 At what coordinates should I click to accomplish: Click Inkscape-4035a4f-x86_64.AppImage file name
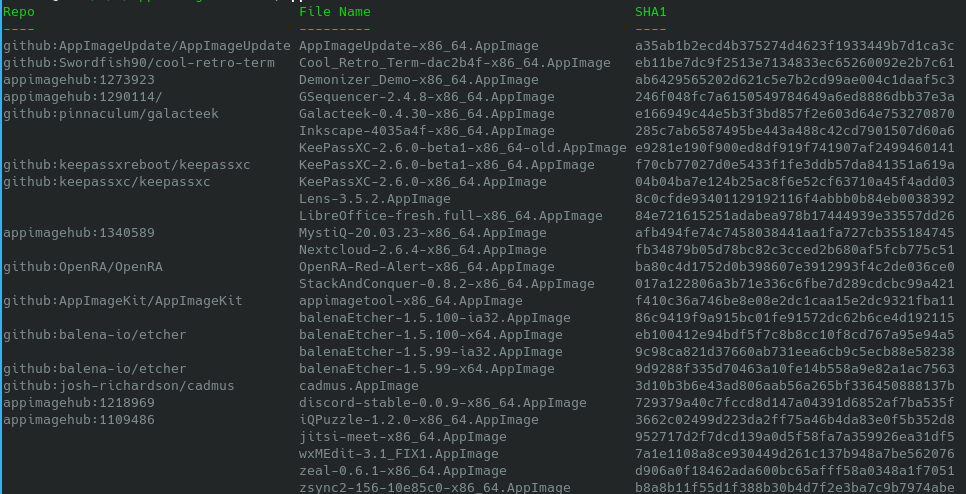point(427,131)
